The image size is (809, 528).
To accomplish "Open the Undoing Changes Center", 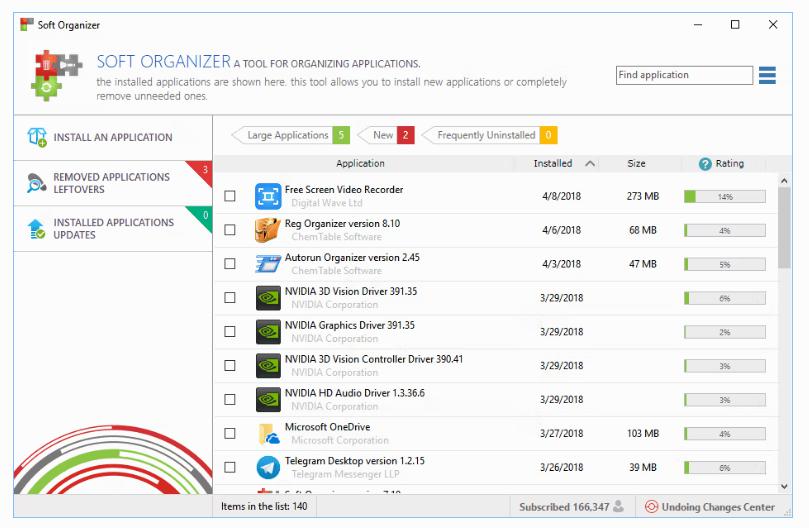I will [x=710, y=507].
